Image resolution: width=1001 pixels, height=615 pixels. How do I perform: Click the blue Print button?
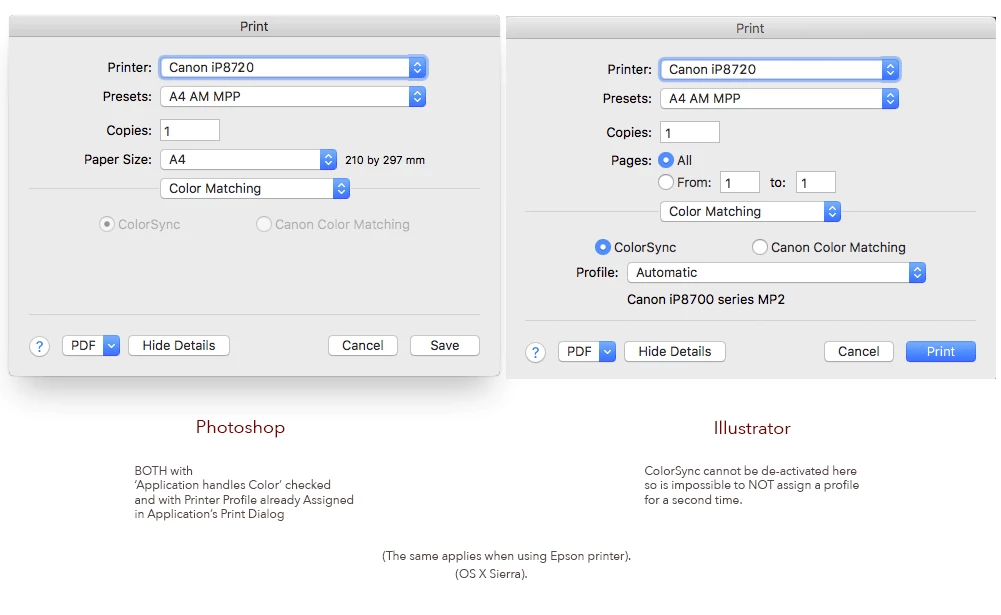tap(940, 351)
